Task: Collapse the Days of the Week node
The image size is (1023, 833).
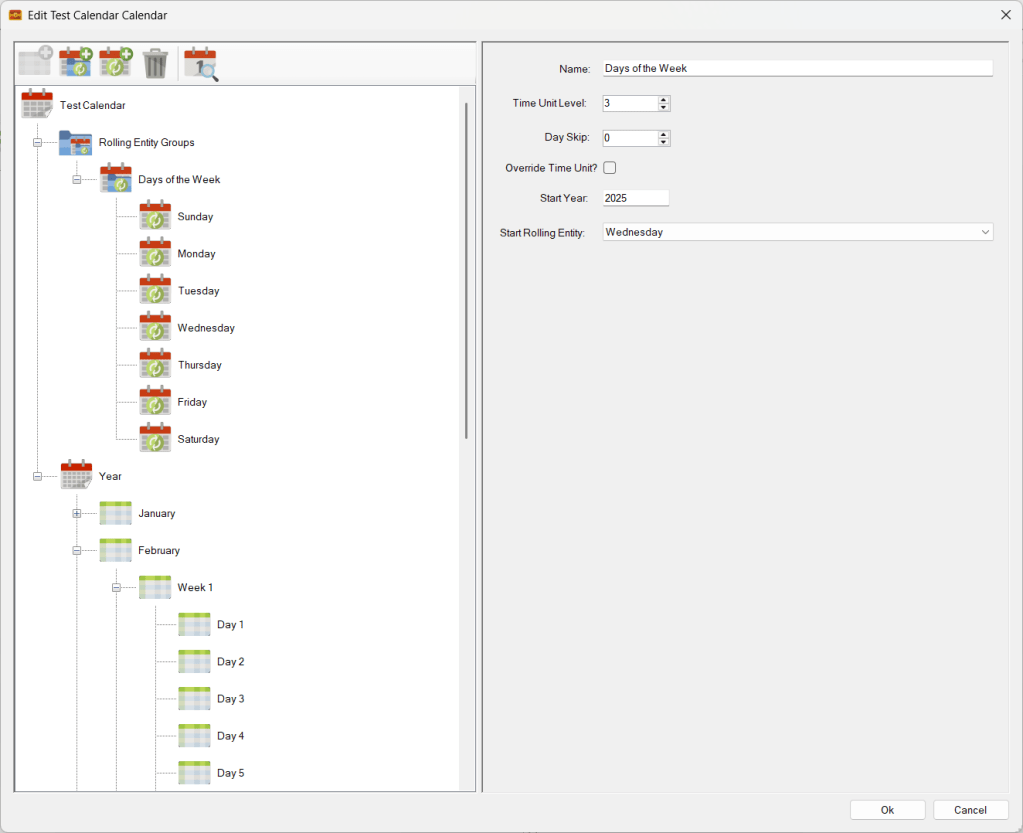Action: (x=77, y=180)
